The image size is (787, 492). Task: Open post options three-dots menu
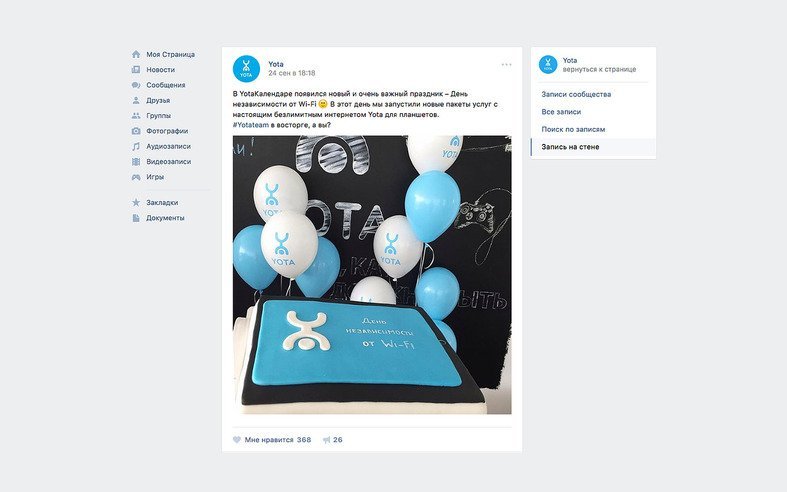pyautogui.click(x=506, y=64)
